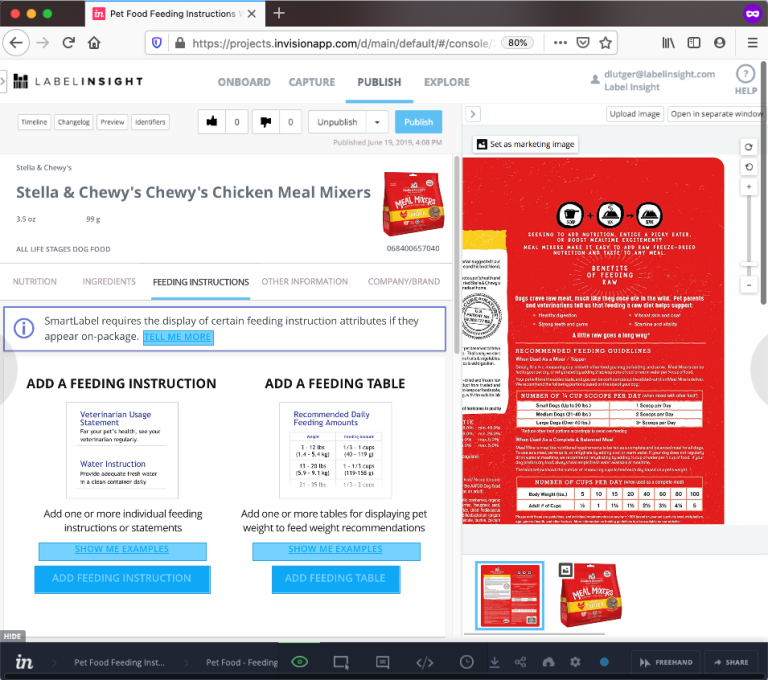Zoom in on package image with plus
Screen dimensions: 768x680
(748, 187)
